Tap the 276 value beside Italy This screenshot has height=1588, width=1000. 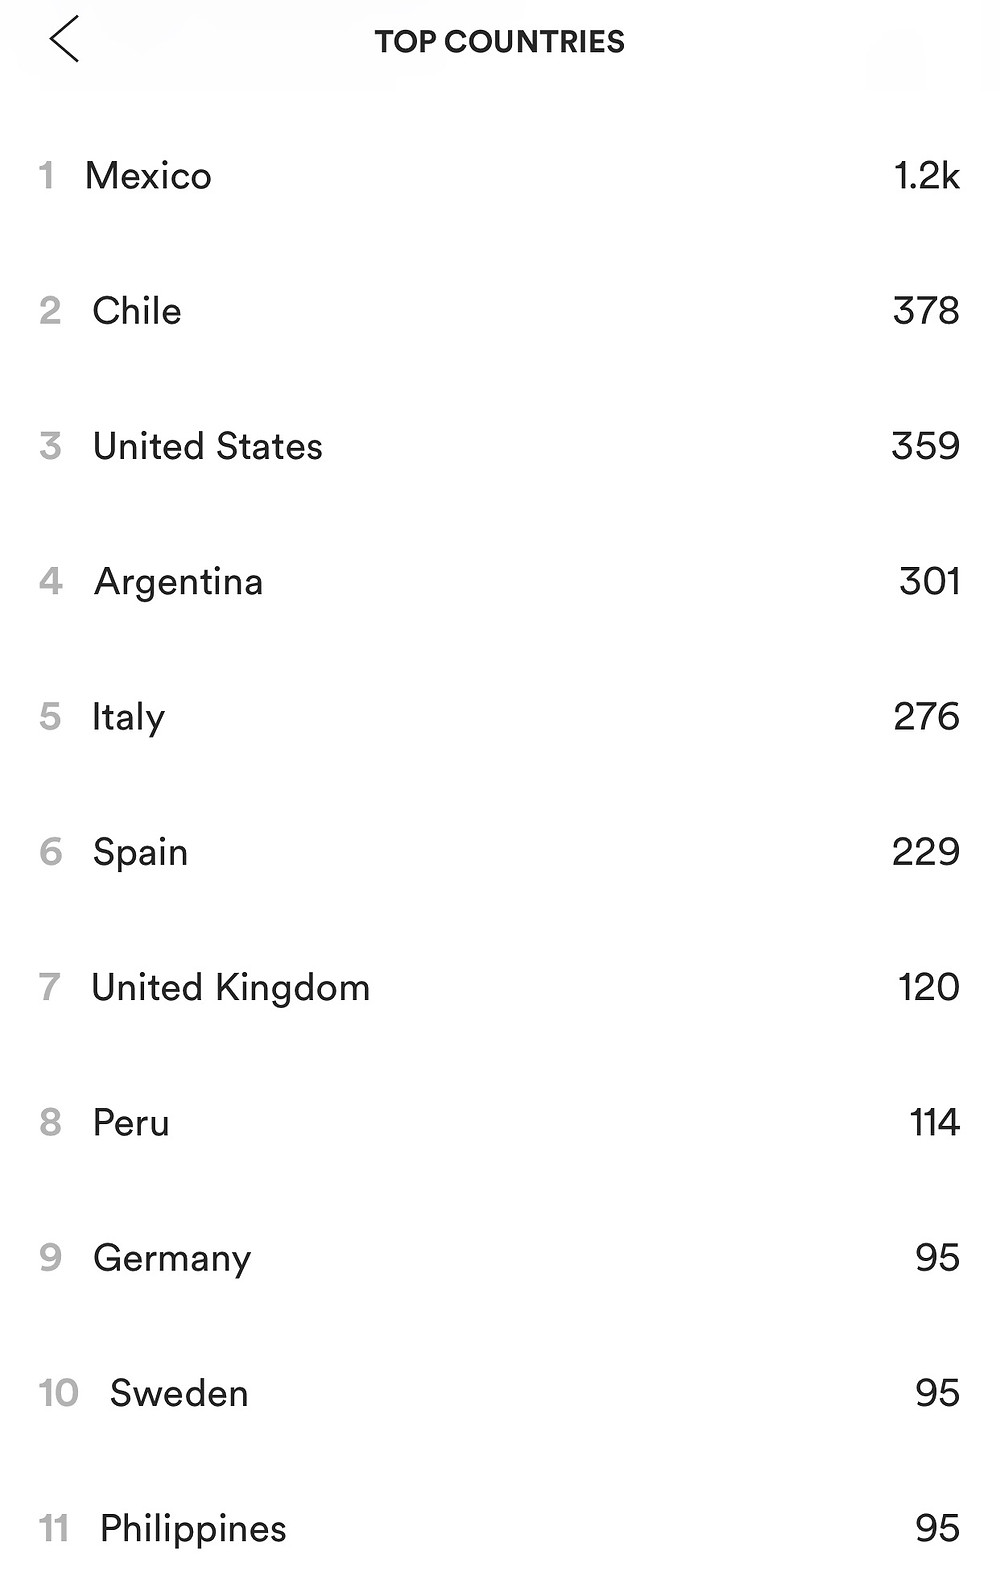pyautogui.click(x=927, y=716)
